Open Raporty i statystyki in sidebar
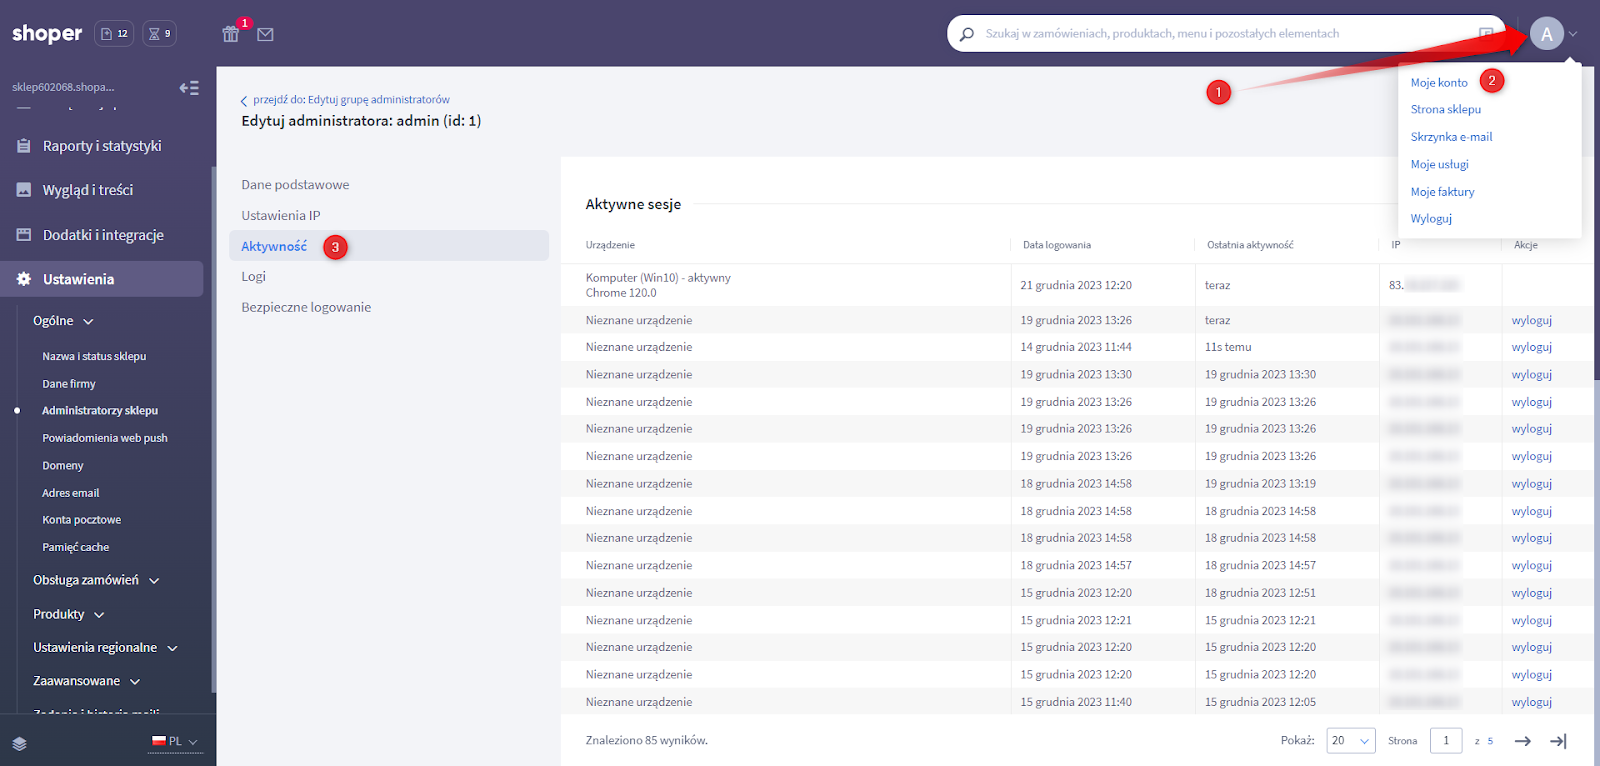Viewport: 1600px width, 766px height. tap(102, 146)
